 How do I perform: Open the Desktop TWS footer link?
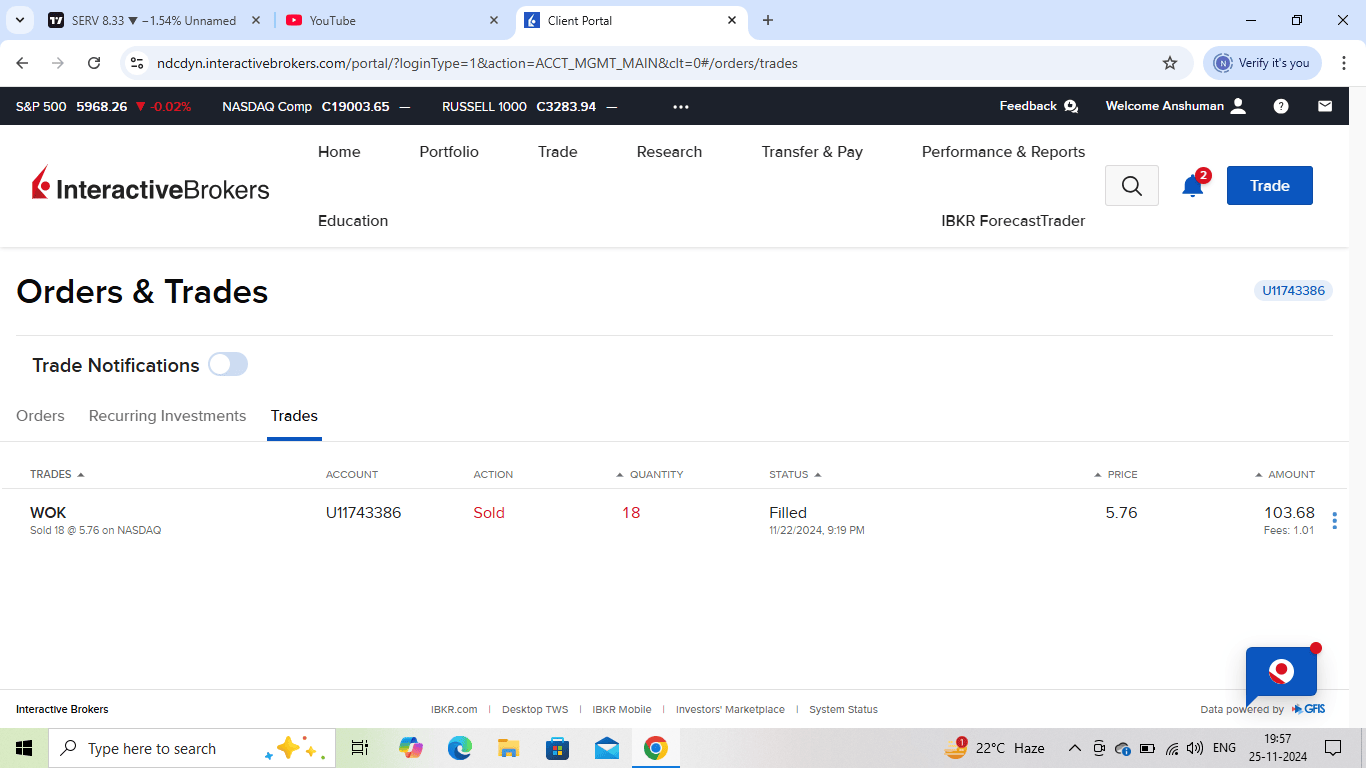click(x=535, y=710)
